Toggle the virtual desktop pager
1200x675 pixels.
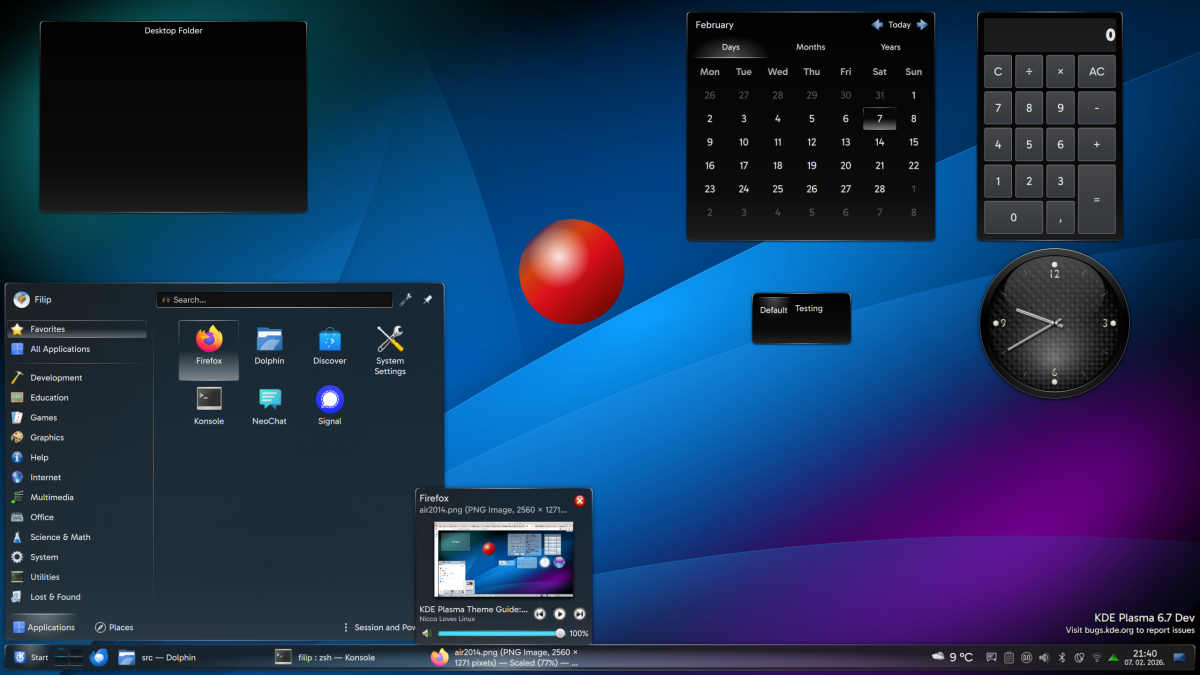(69, 657)
